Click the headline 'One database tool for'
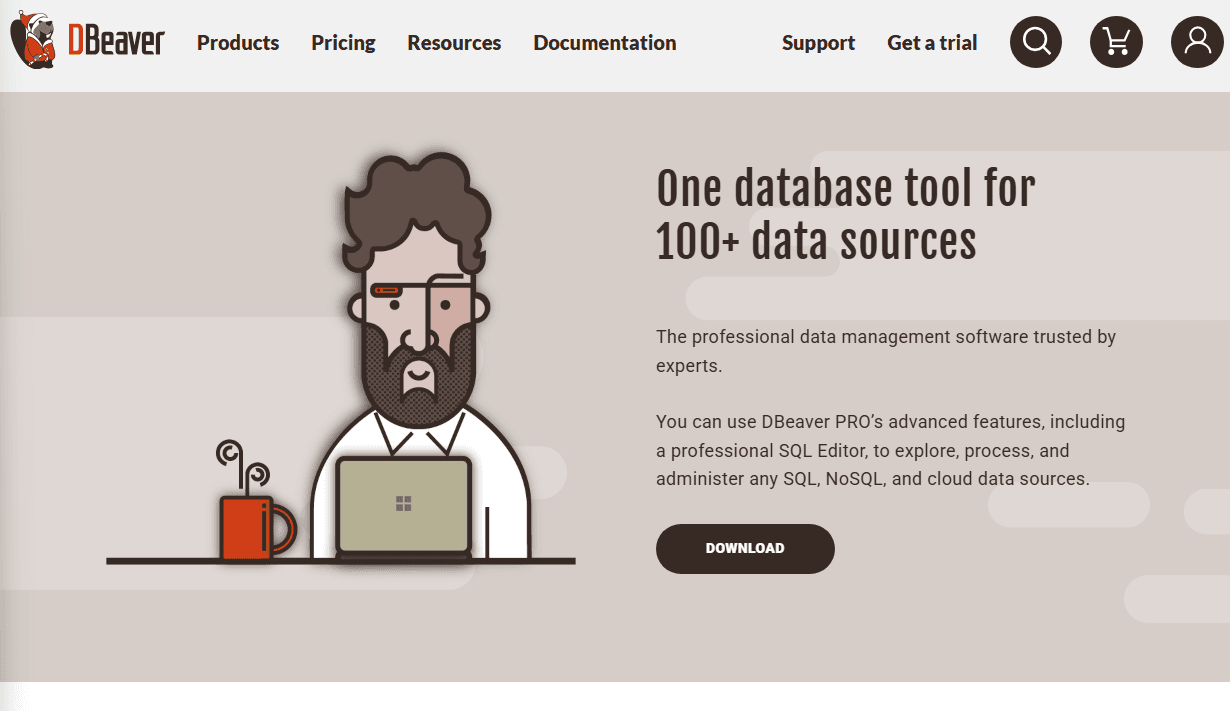 [845, 188]
